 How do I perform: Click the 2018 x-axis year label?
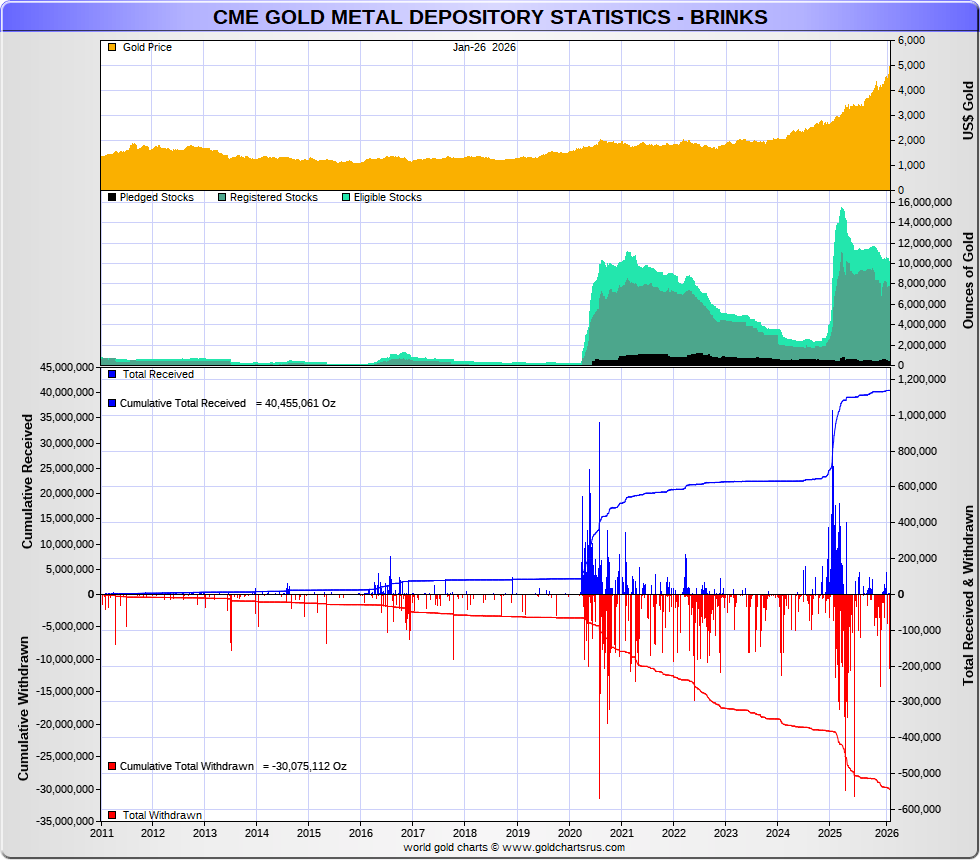pos(464,832)
